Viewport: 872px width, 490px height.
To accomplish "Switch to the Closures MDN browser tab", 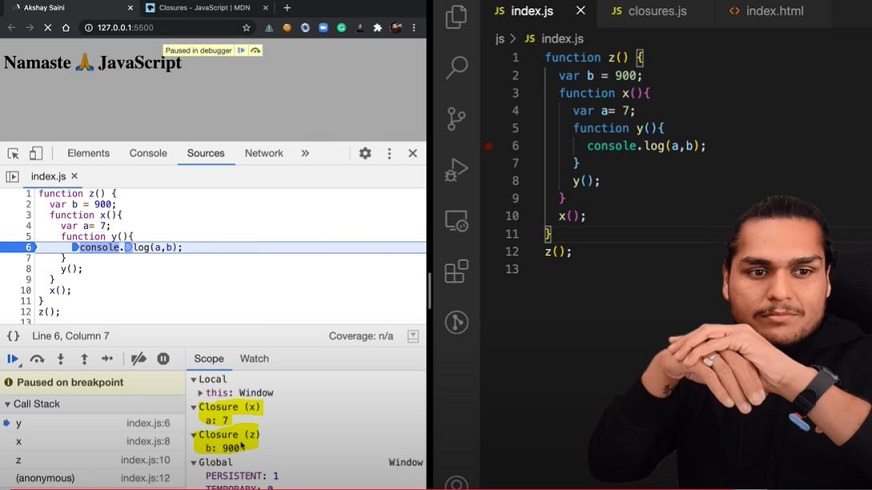I will [x=205, y=8].
